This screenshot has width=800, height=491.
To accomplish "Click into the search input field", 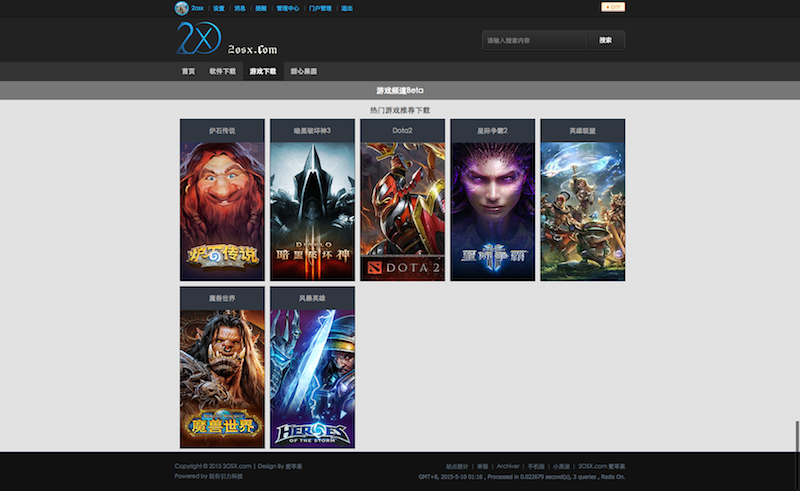I will click(x=534, y=40).
